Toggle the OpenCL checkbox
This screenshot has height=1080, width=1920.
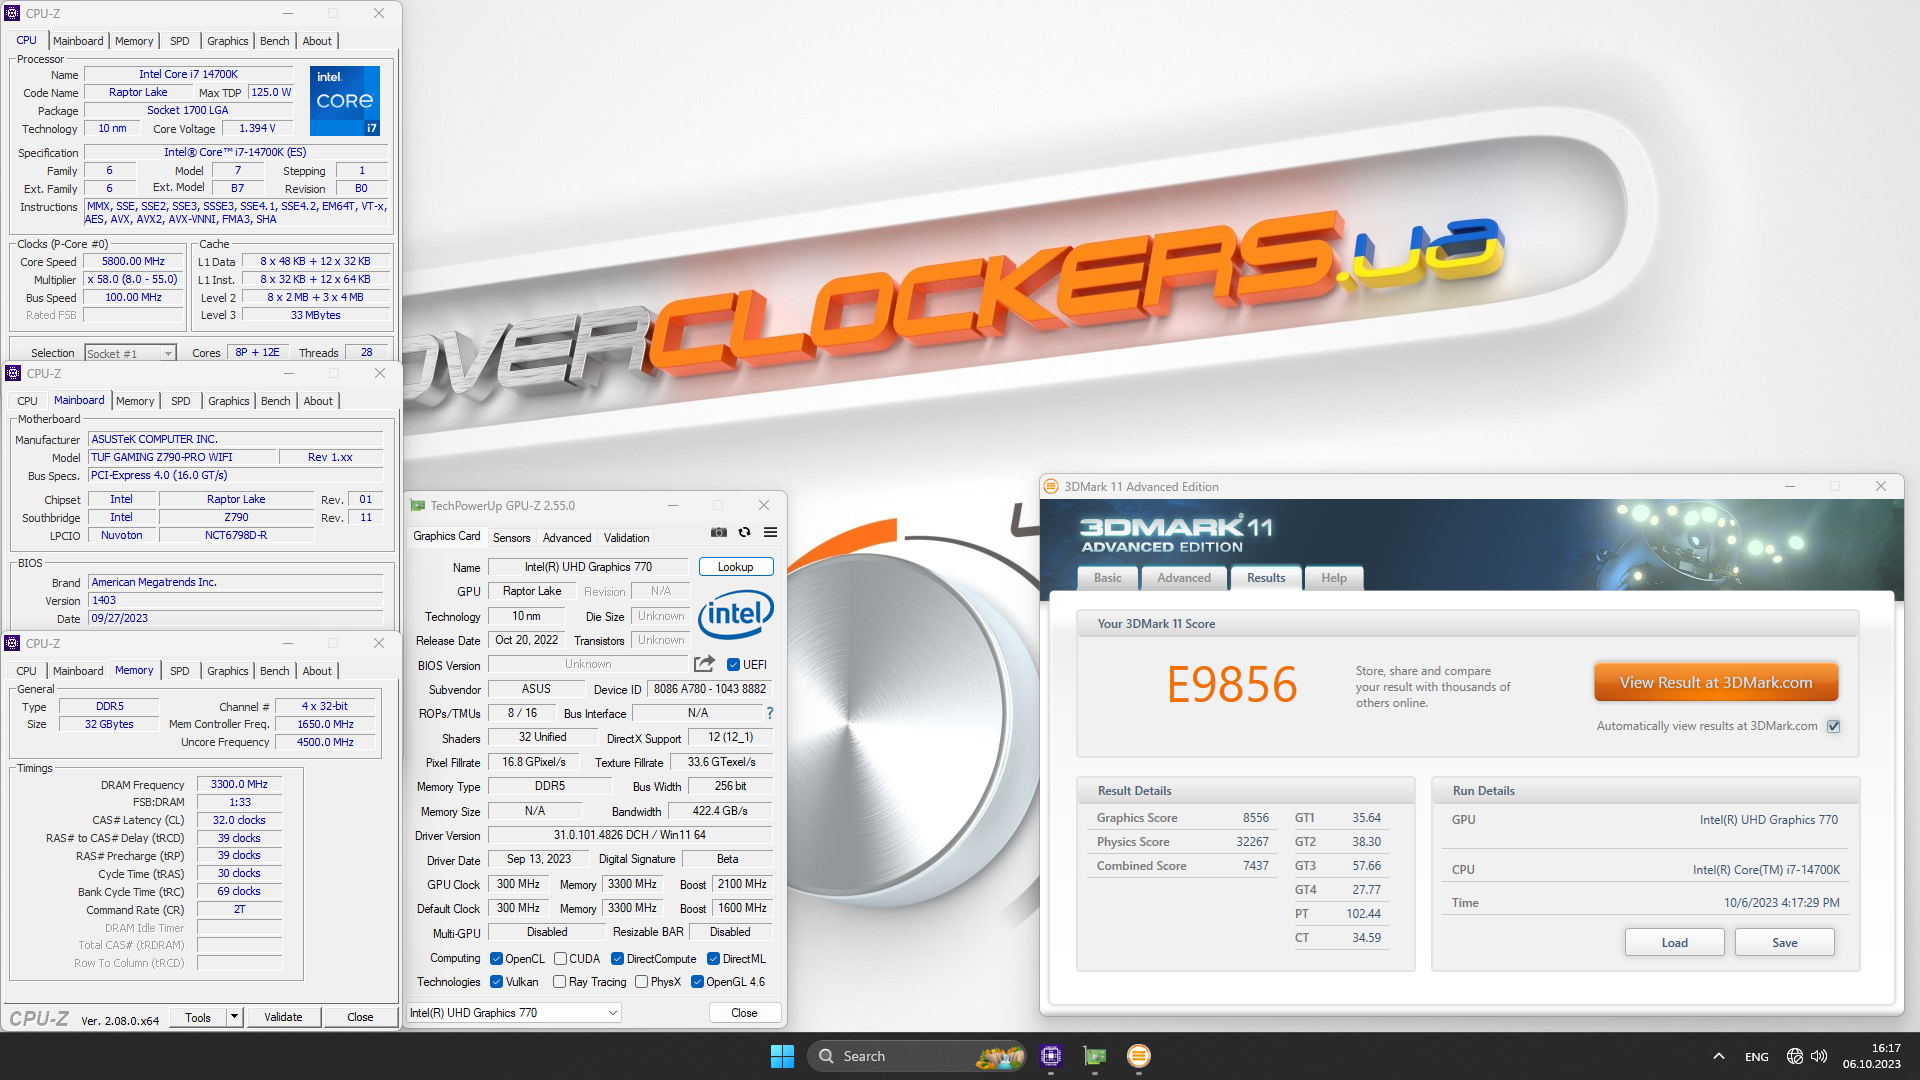[496, 959]
